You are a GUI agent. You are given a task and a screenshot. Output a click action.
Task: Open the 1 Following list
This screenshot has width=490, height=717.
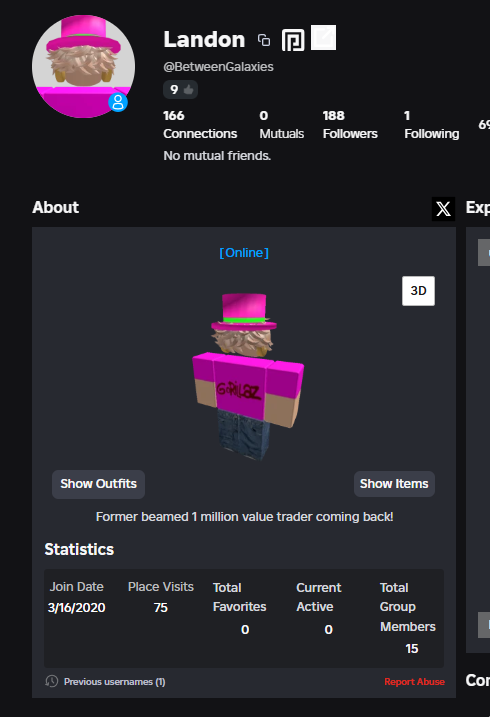point(431,124)
